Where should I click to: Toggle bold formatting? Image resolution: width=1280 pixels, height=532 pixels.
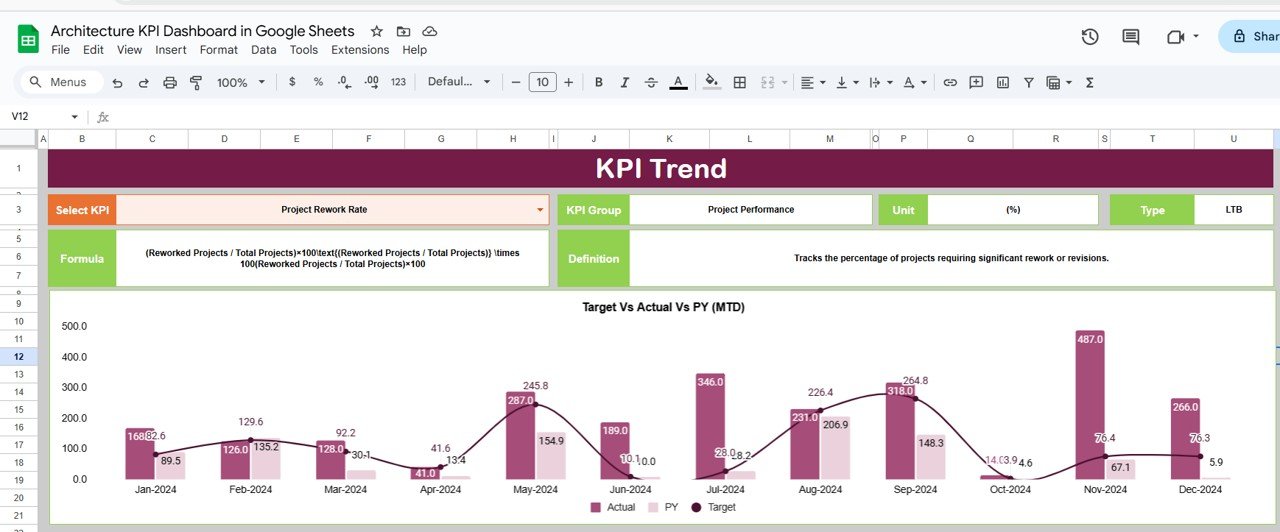pos(599,82)
